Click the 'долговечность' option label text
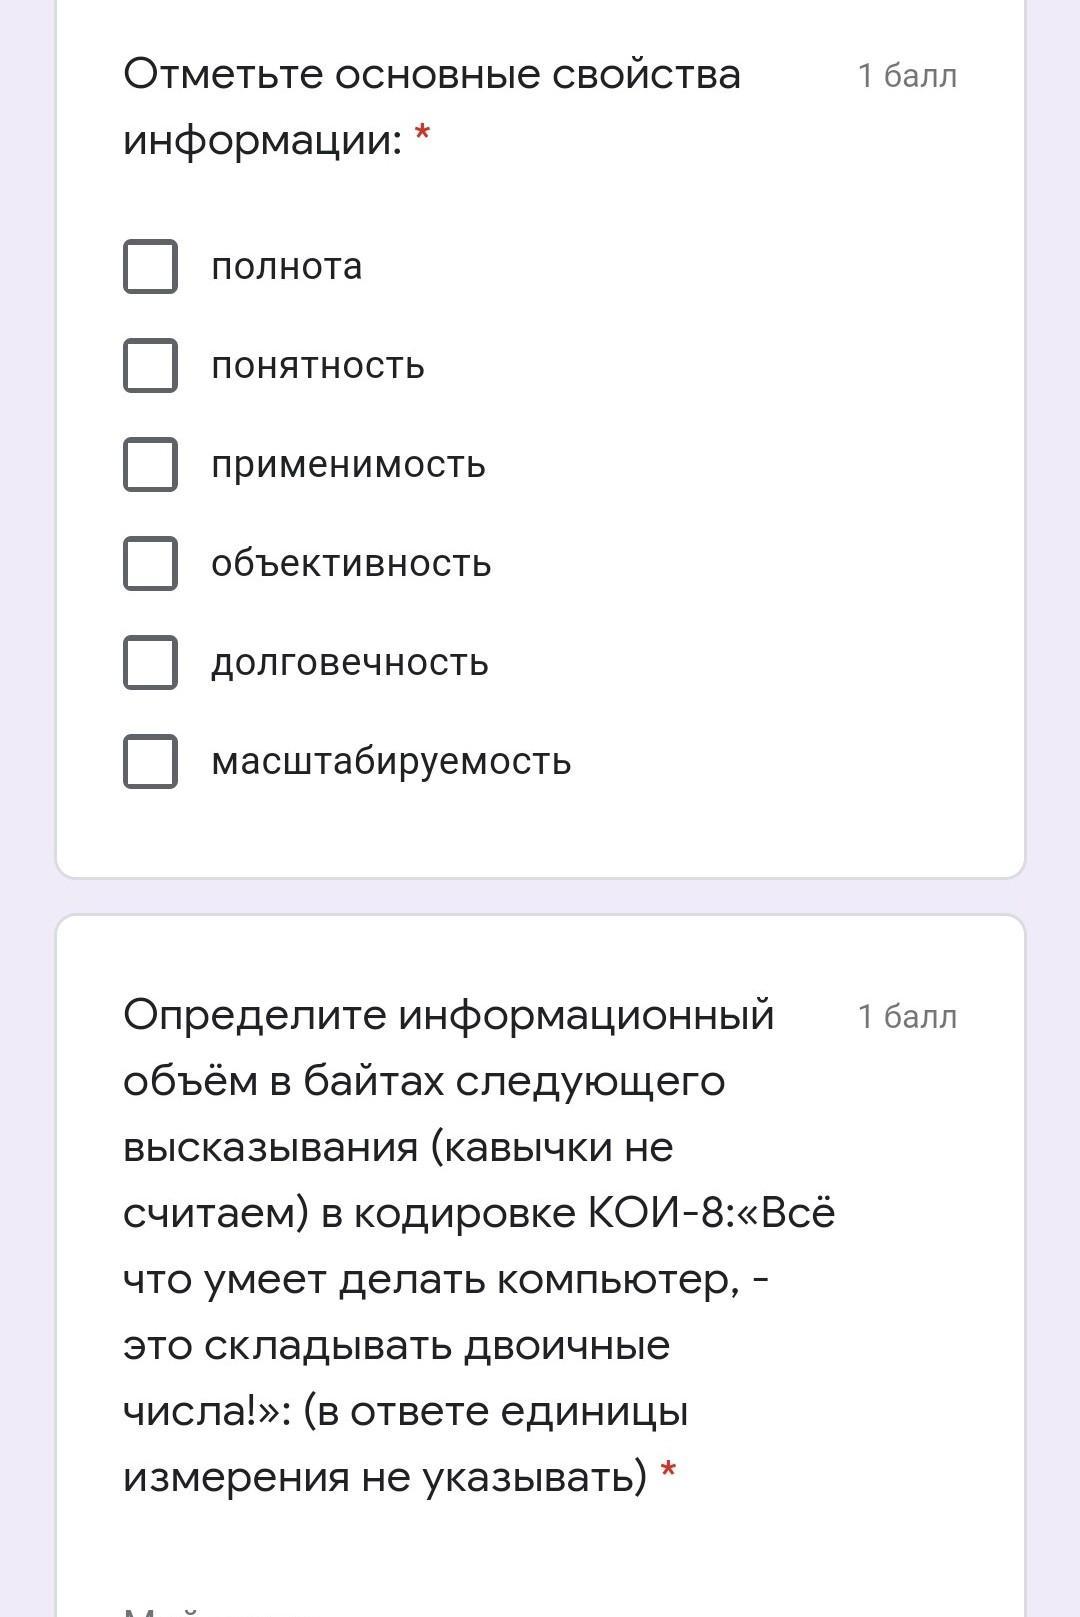 349,663
